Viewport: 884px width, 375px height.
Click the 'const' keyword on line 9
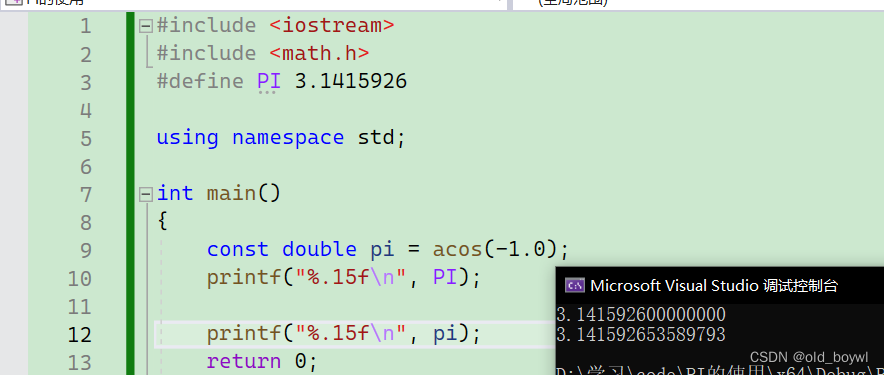click(x=237, y=249)
